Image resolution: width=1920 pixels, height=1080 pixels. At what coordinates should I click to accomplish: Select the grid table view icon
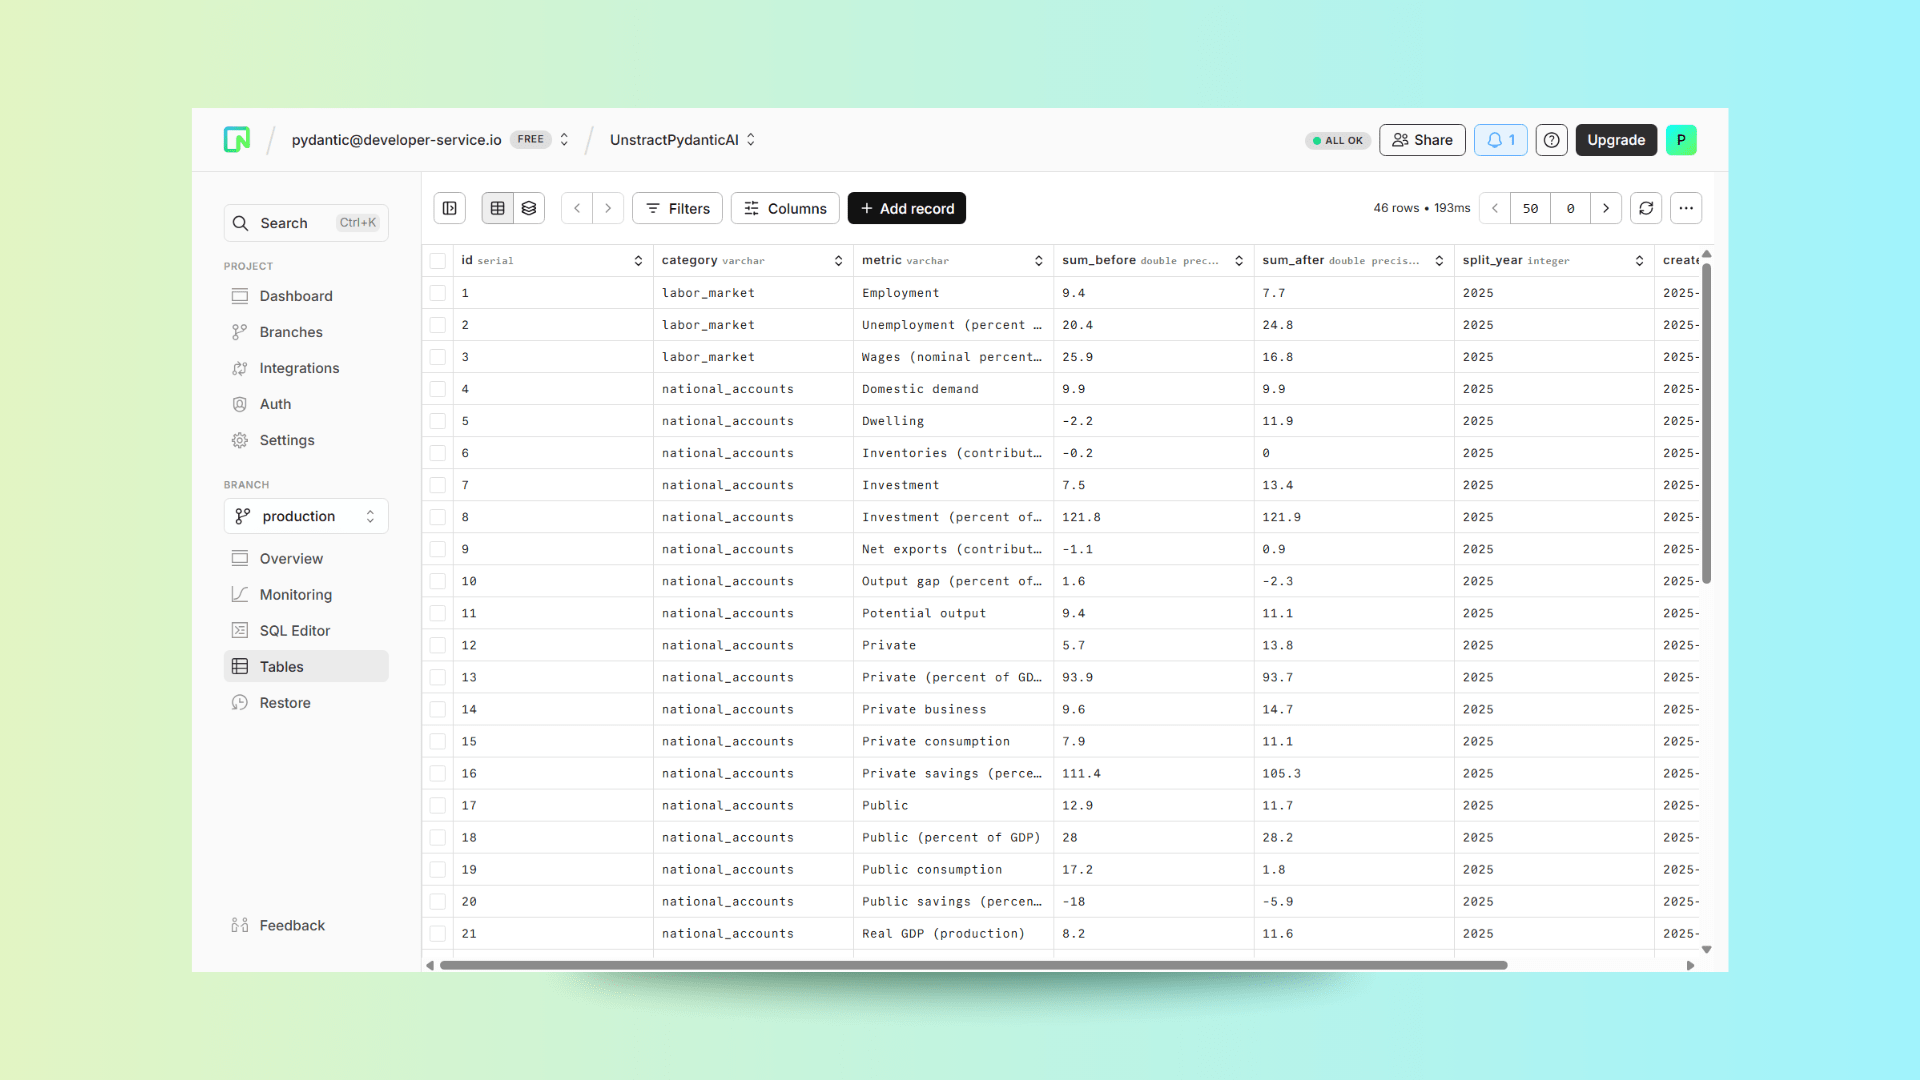pyautogui.click(x=498, y=208)
